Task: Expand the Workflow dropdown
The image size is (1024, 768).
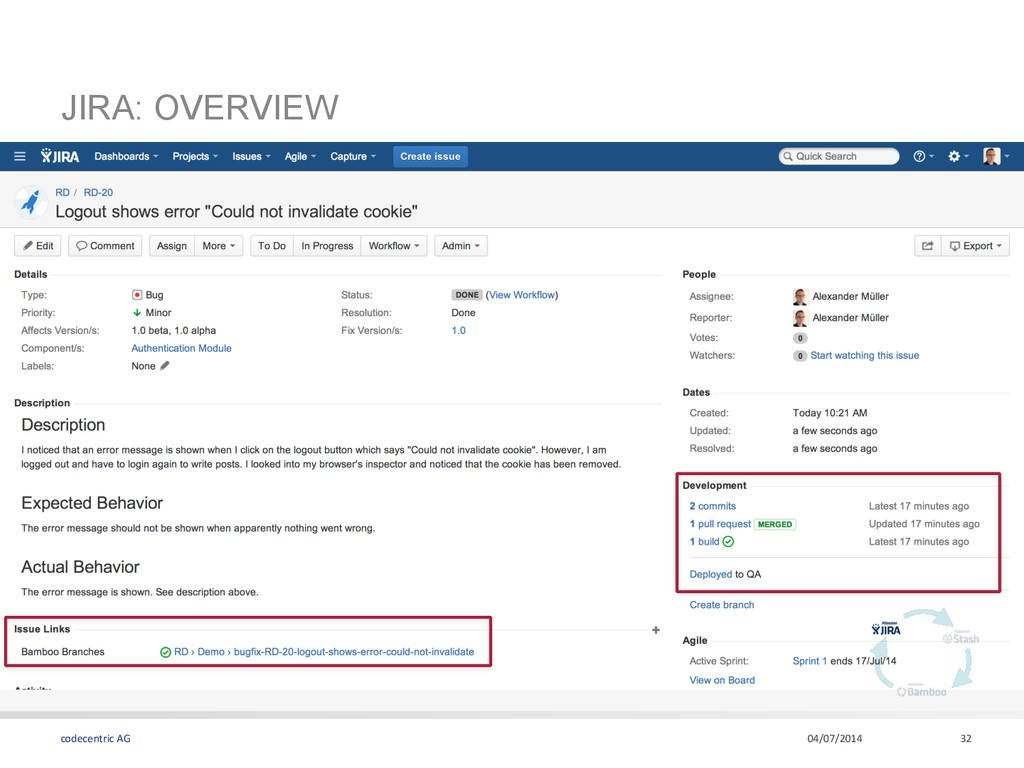Action: [394, 246]
